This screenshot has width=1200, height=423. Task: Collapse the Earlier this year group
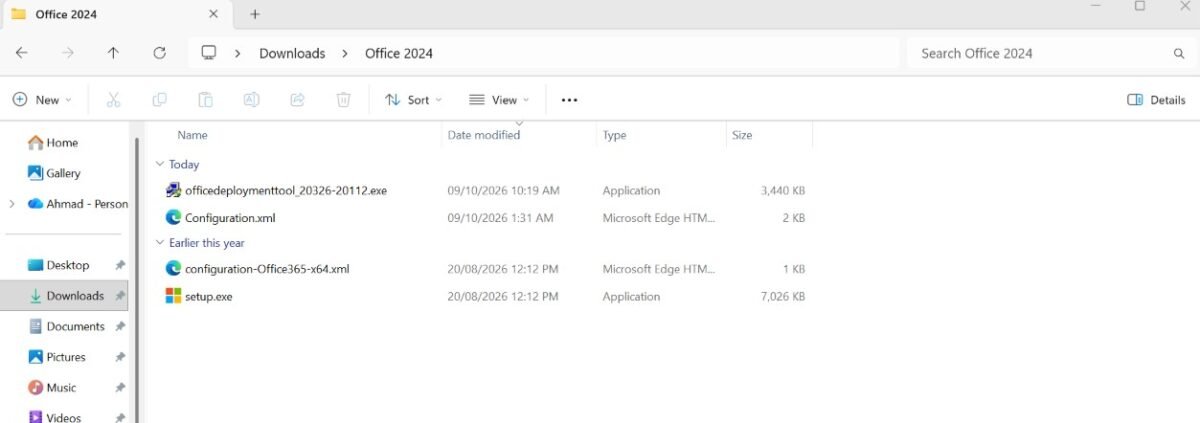coord(160,242)
